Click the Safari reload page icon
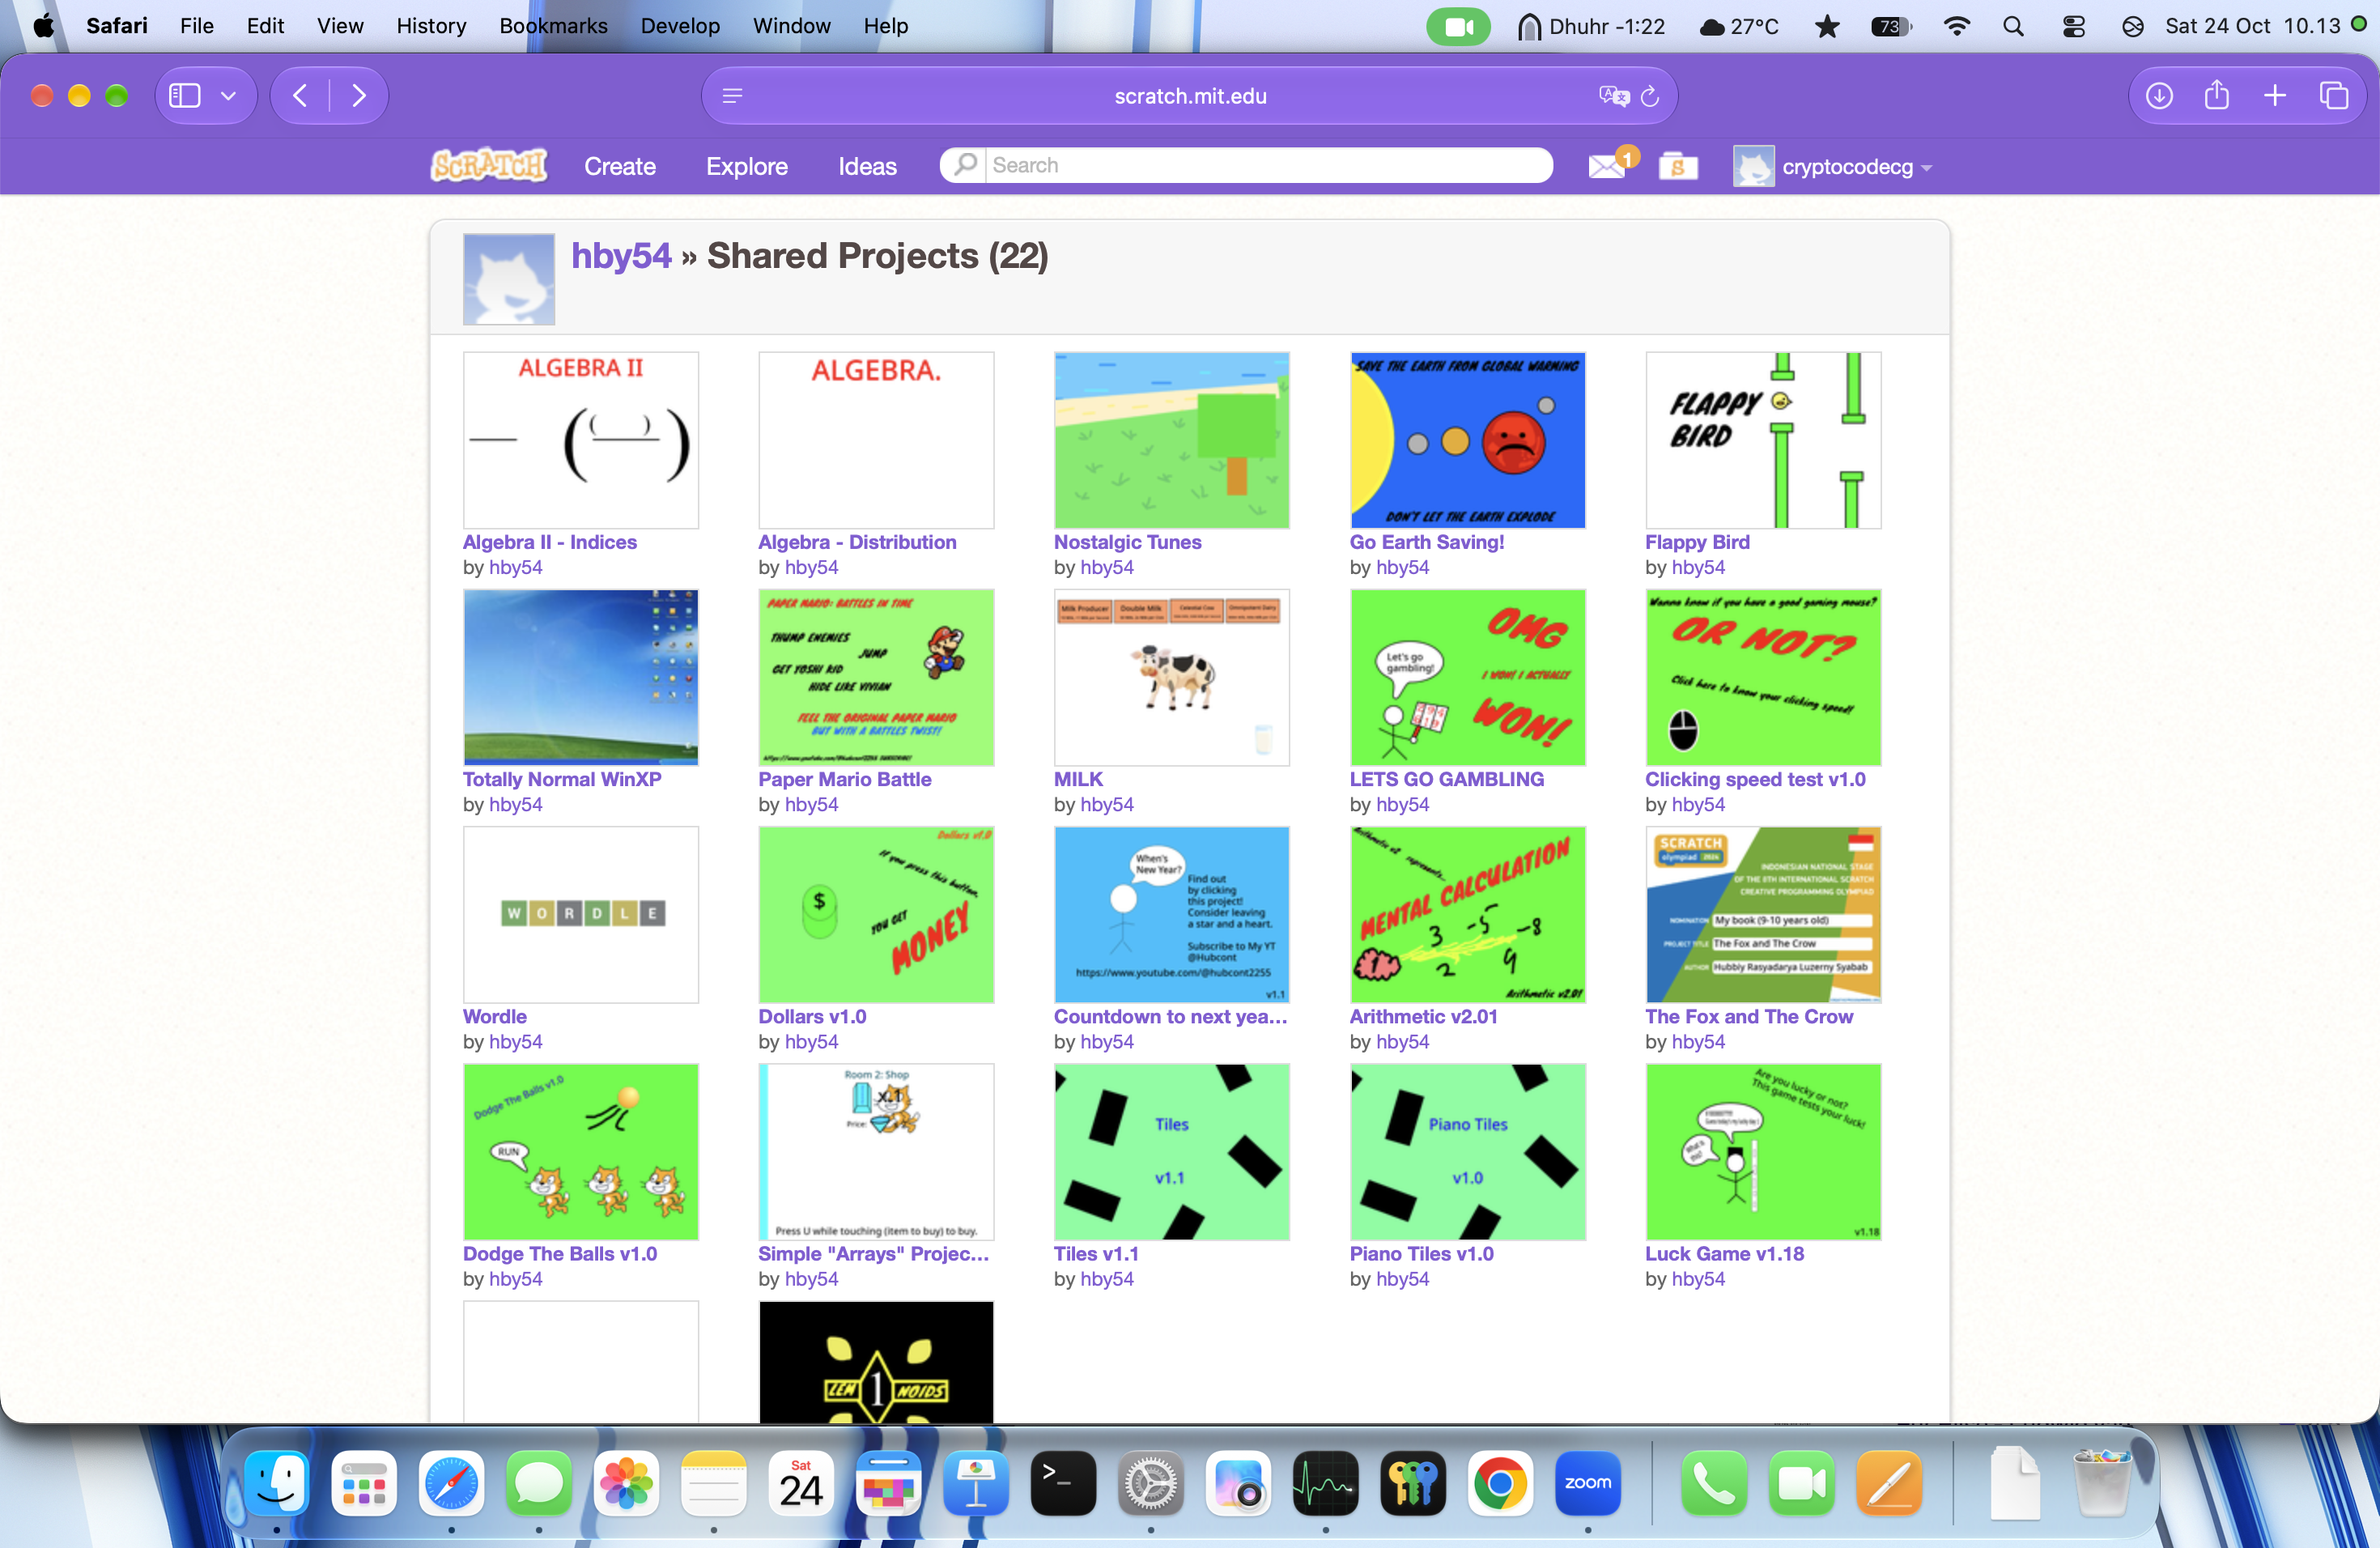The image size is (2380, 1548). tap(1650, 96)
